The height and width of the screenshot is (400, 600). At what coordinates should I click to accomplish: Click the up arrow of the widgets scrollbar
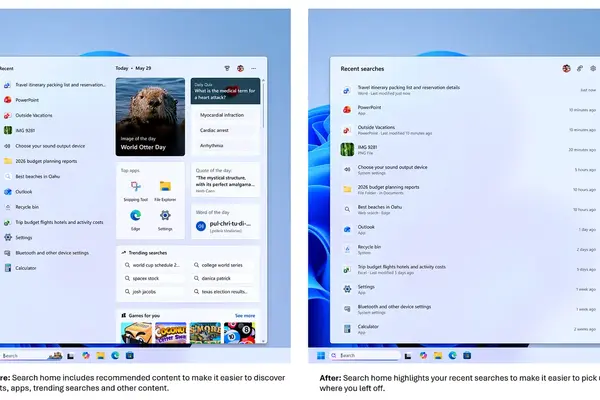click(263, 80)
